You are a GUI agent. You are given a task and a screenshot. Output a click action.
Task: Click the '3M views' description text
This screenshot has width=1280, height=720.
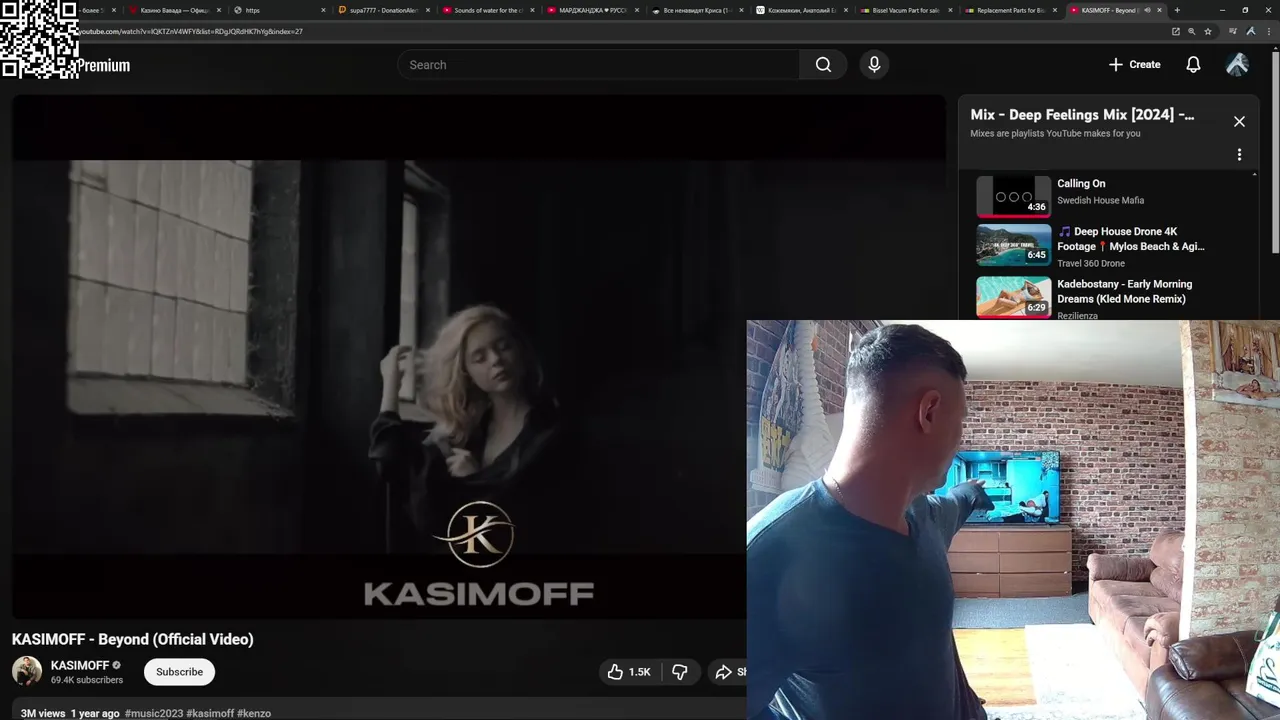(43, 713)
